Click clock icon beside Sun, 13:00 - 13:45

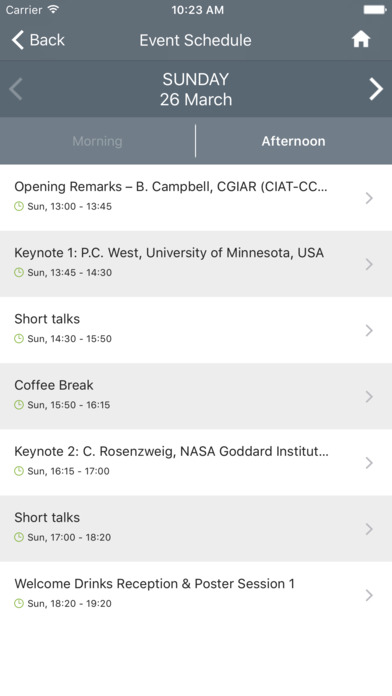19,206
